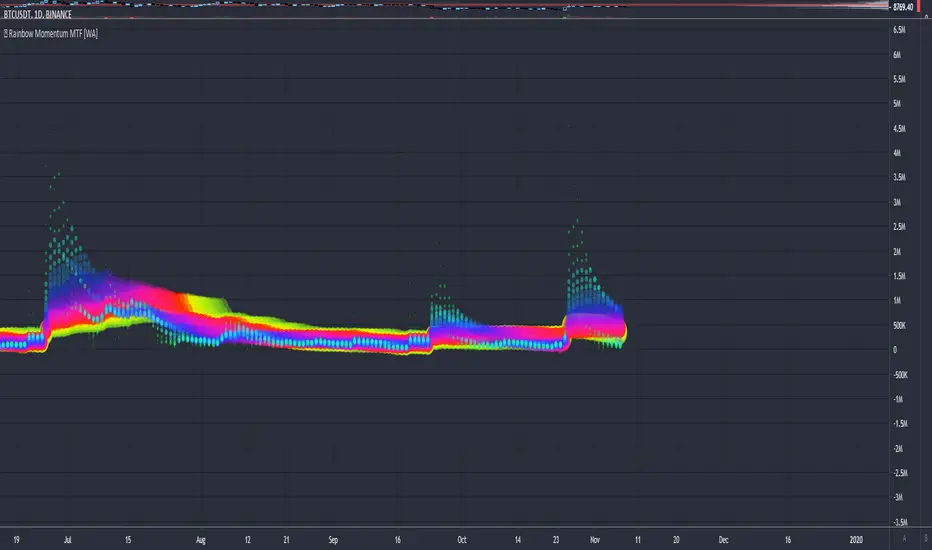Click the Nov label on the date axis

click(595, 540)
